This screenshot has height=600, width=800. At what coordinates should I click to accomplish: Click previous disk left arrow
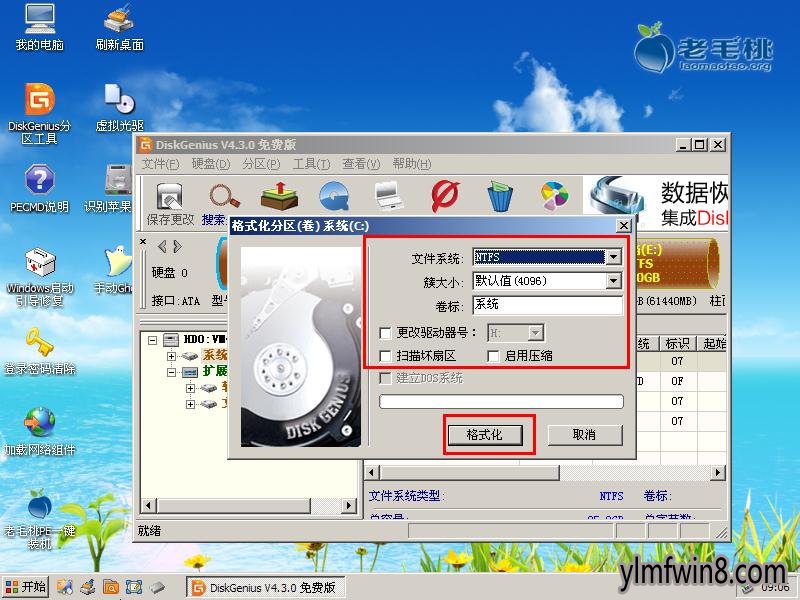click(162, 247)
